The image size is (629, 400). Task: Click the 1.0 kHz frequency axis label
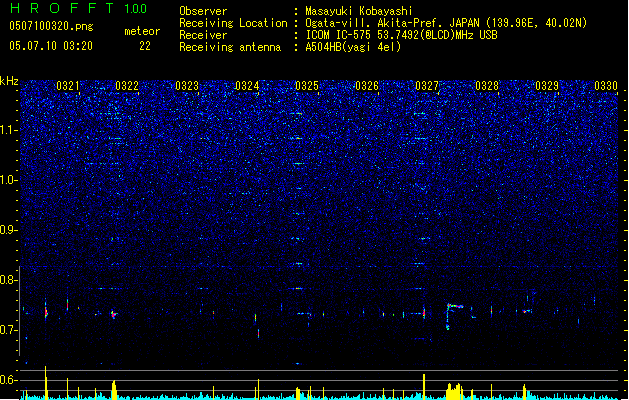click(8, 180)
